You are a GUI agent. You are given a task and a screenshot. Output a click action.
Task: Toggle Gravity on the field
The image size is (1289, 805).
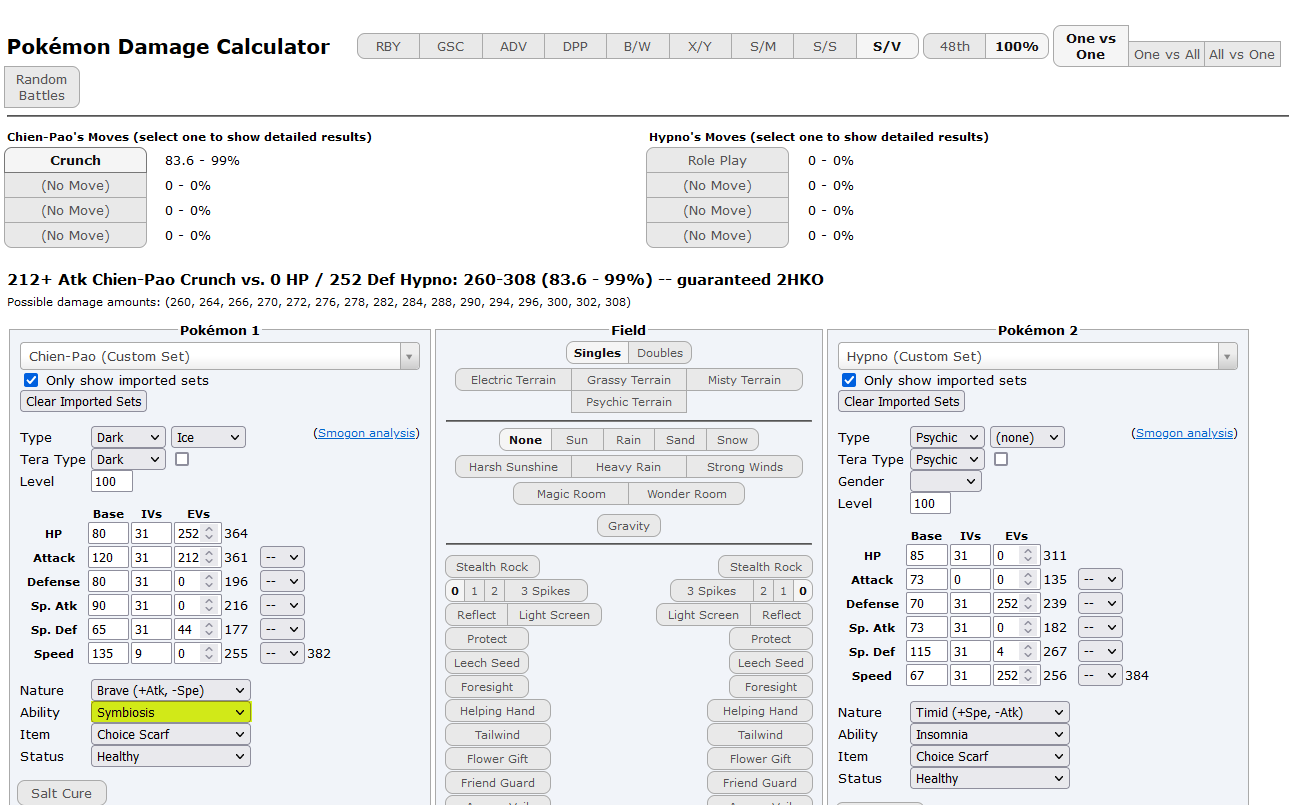[629, 525]
